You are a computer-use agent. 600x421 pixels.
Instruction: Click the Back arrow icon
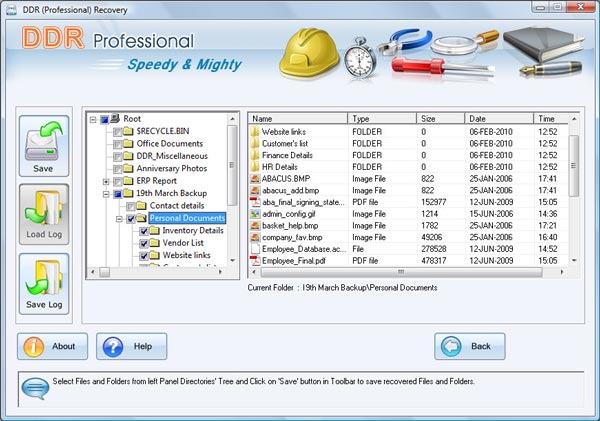tap(454, 346)
